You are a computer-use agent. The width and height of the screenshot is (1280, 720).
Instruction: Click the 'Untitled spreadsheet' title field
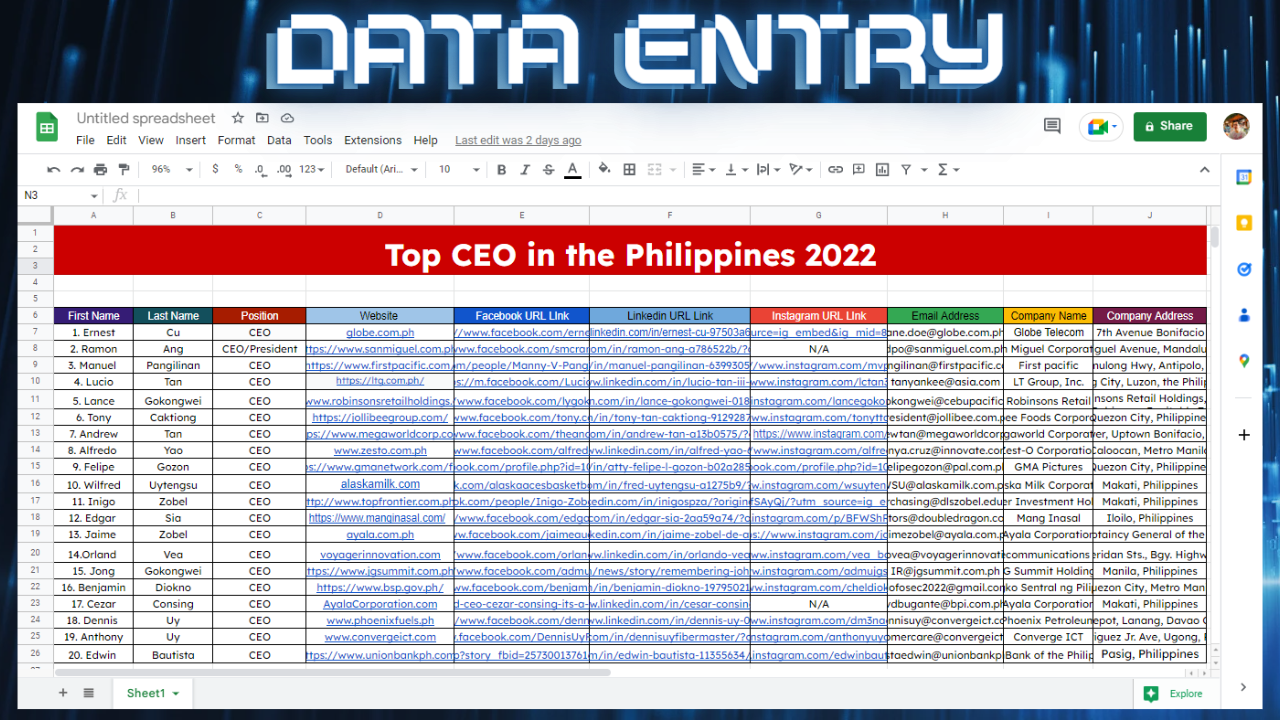point(146,118)
